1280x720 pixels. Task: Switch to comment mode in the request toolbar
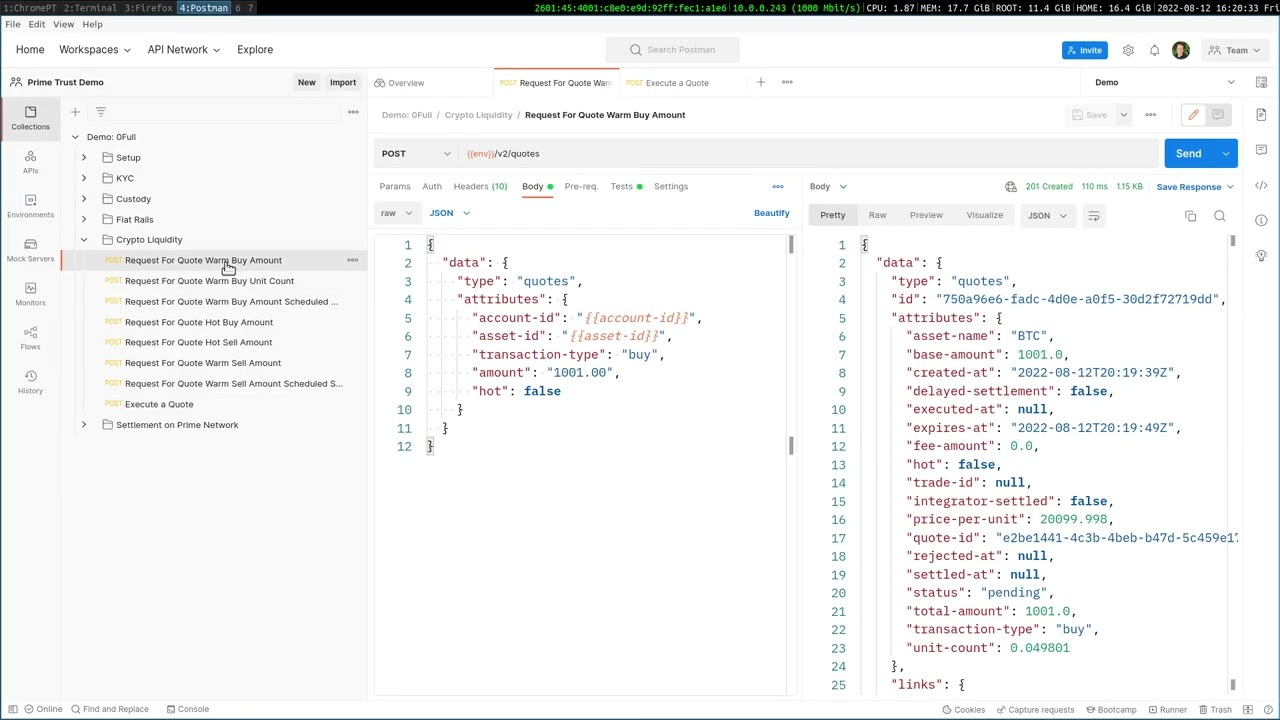pyautogui.click(x=1218, y=115)
